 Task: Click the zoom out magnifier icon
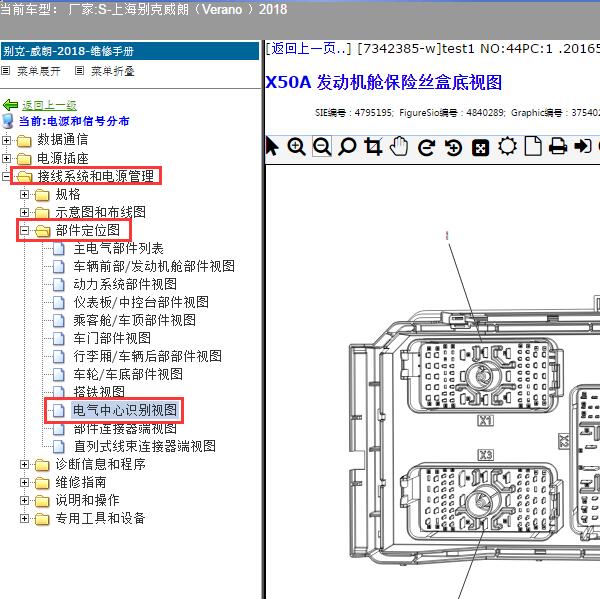[x=322, y=147]
